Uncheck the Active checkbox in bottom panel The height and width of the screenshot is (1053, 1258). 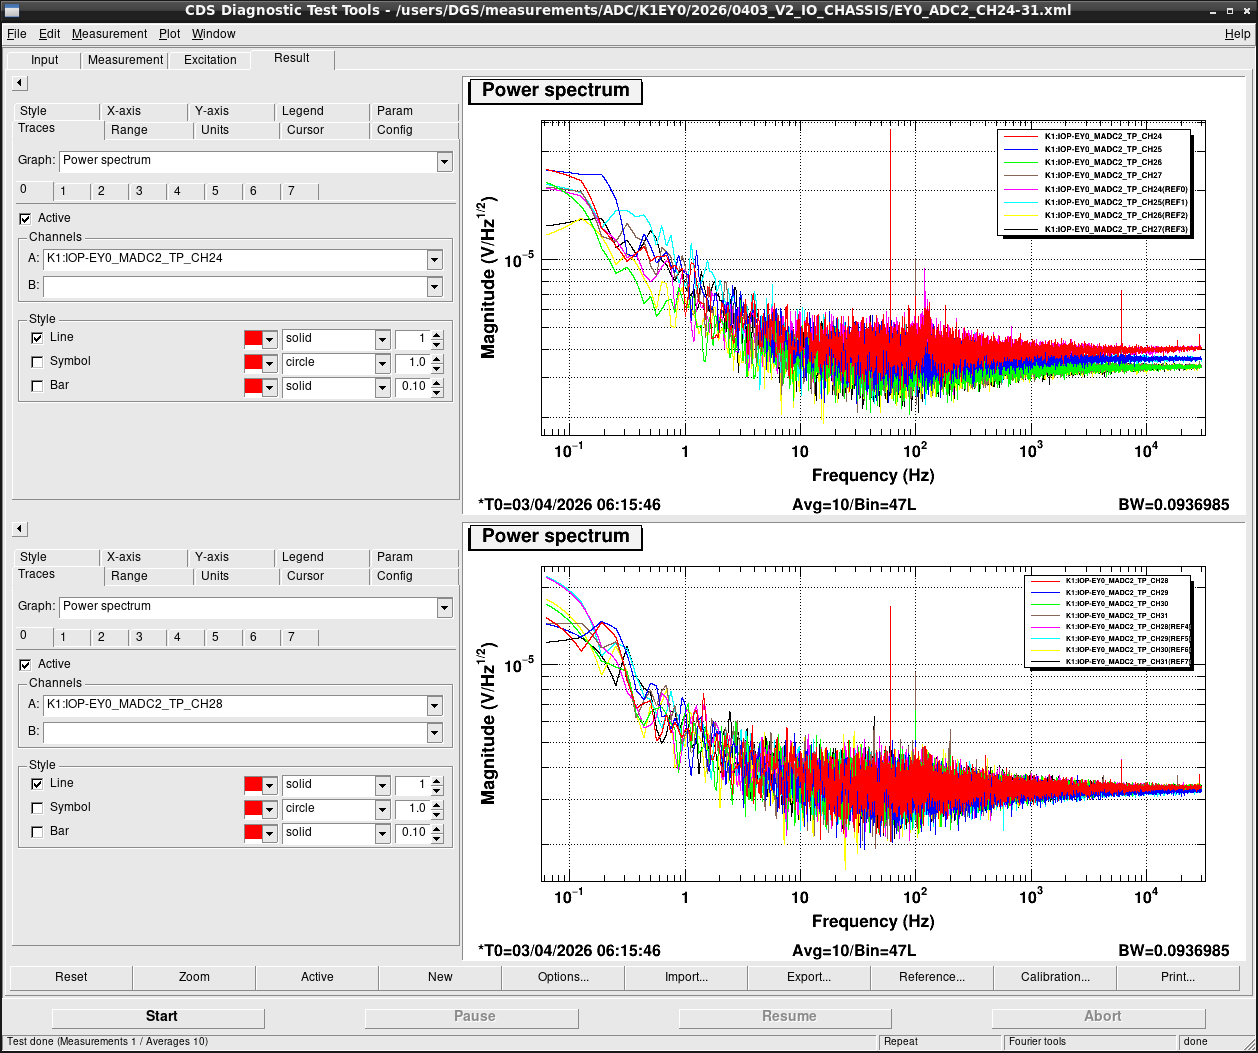coord(25,664)
